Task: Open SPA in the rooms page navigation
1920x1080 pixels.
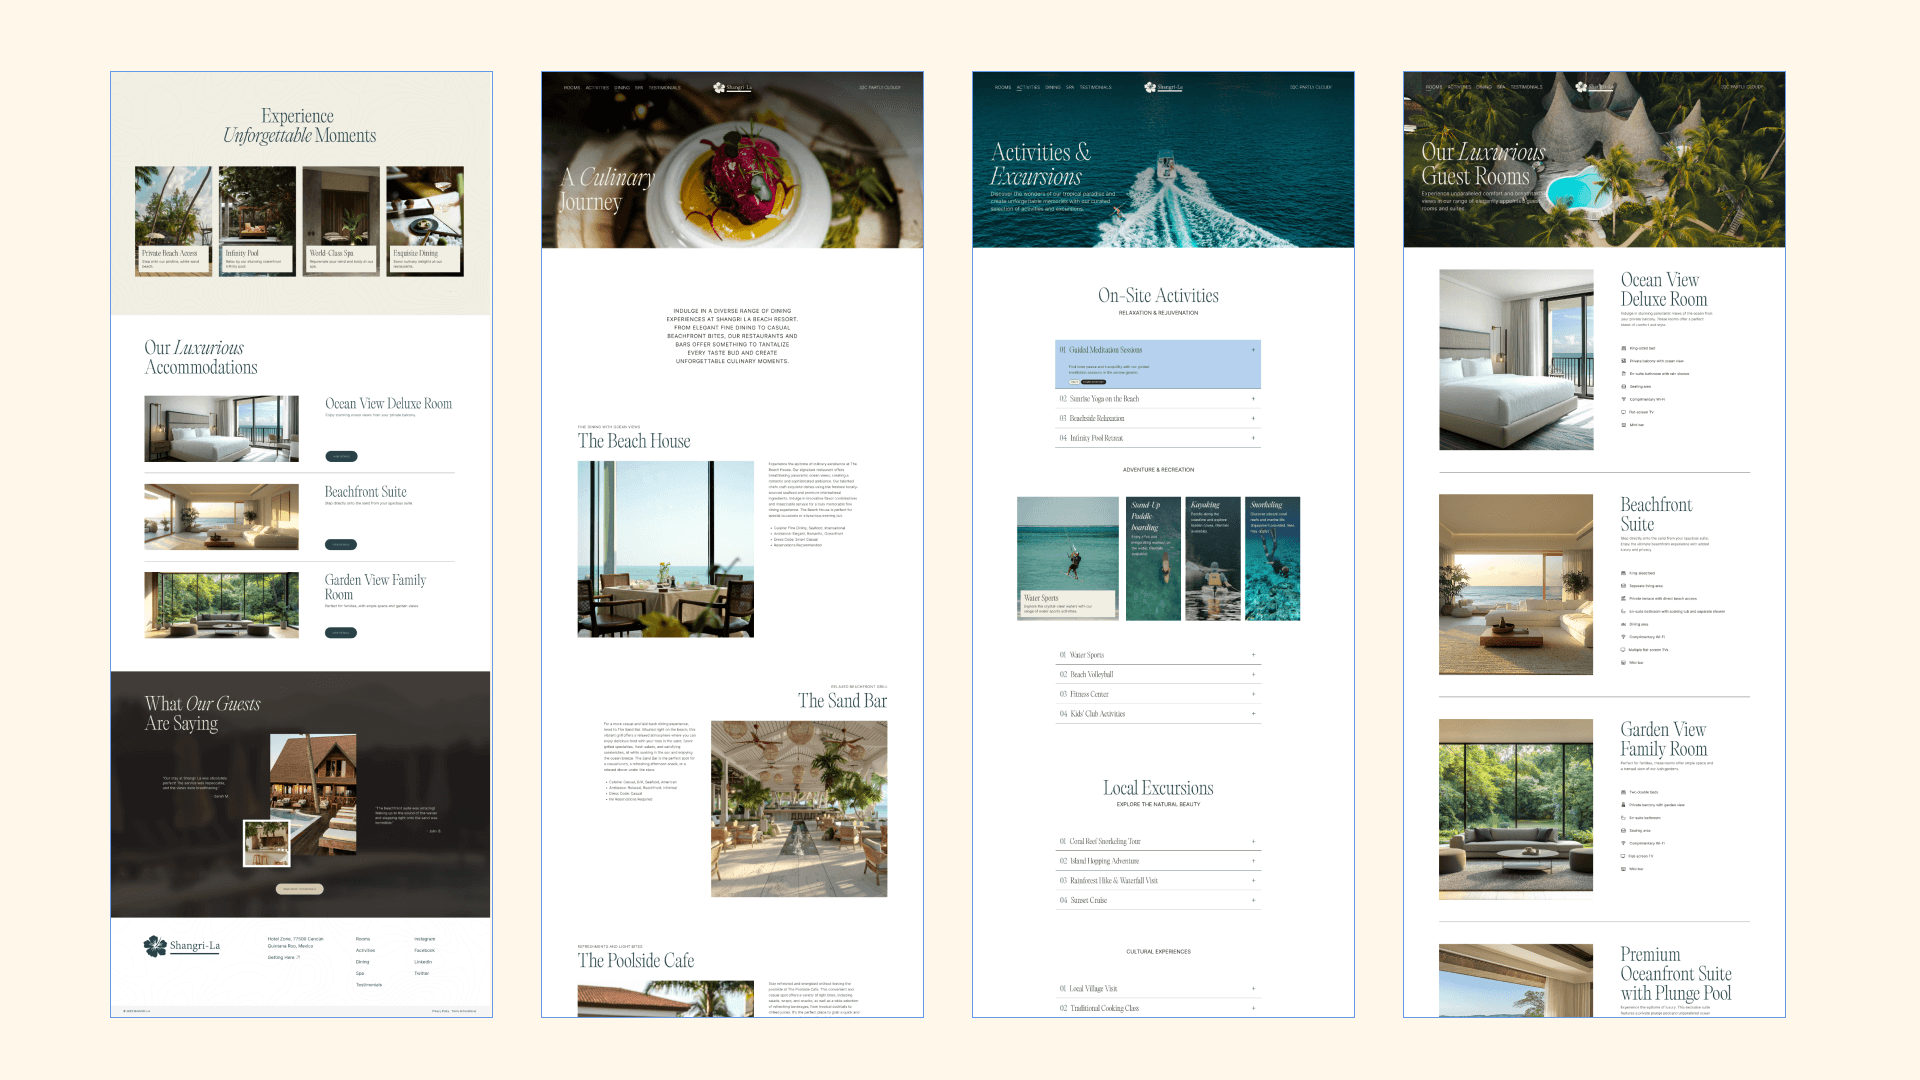Action: (1501, 87)
